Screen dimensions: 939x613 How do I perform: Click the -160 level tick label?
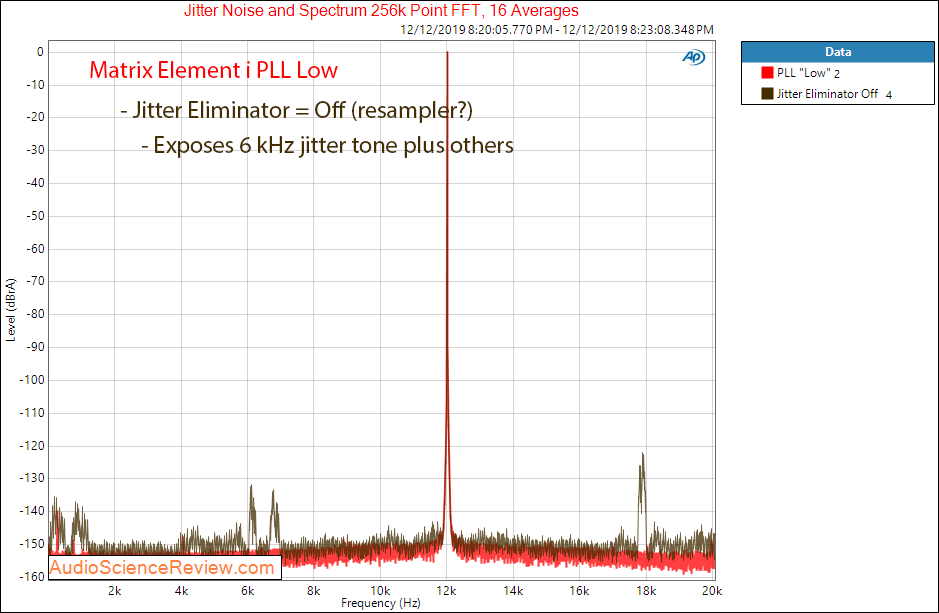(32, 576)
